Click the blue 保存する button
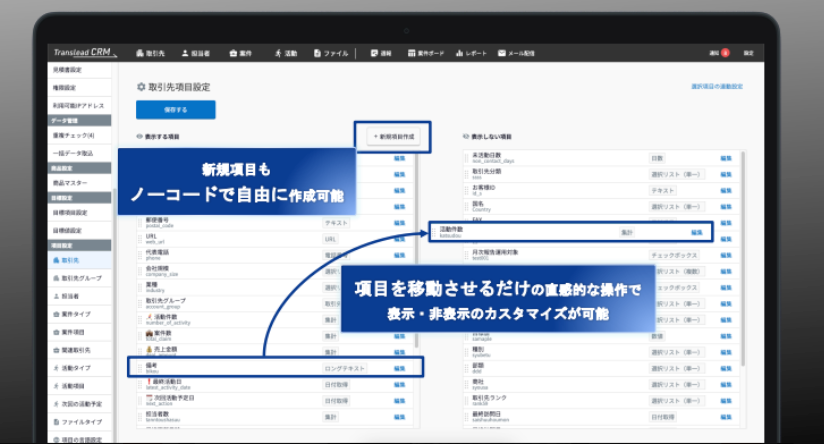Image resolution: width=824 pixels, height=444 pixels. click(x=176, y=110)
